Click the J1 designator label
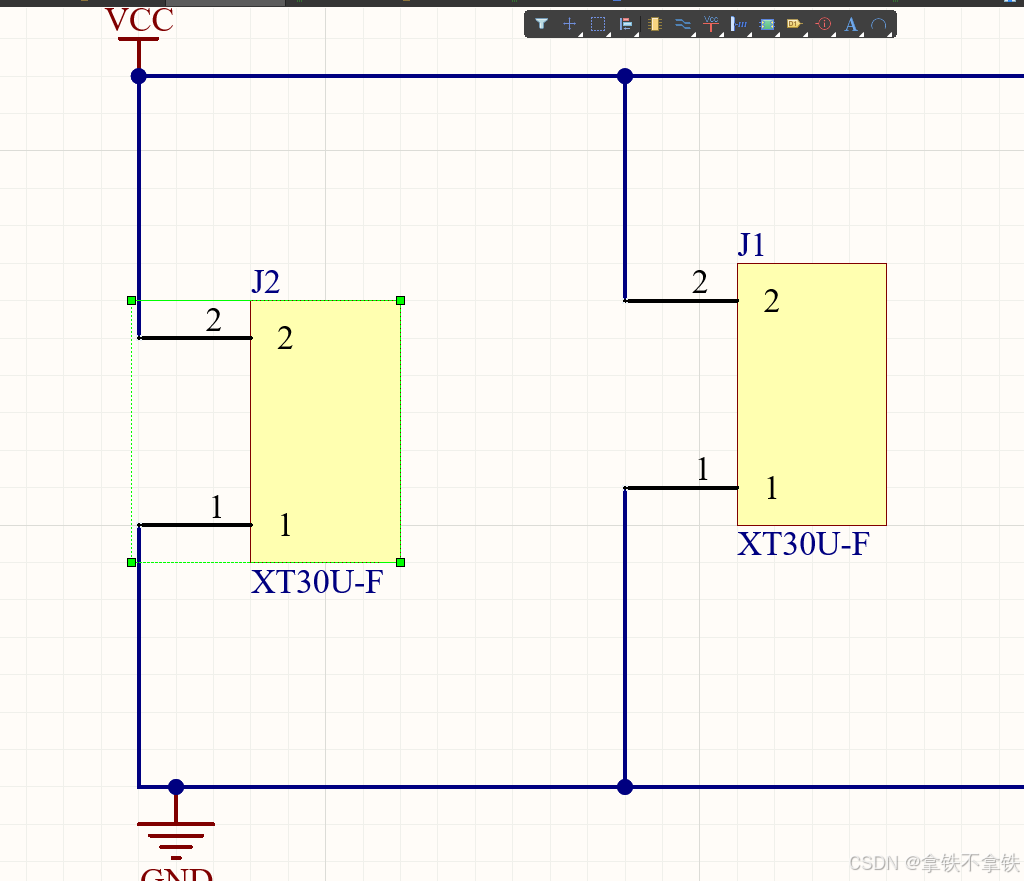The width and height of the screenshot is (1024, 881). (x=751, y=245)
